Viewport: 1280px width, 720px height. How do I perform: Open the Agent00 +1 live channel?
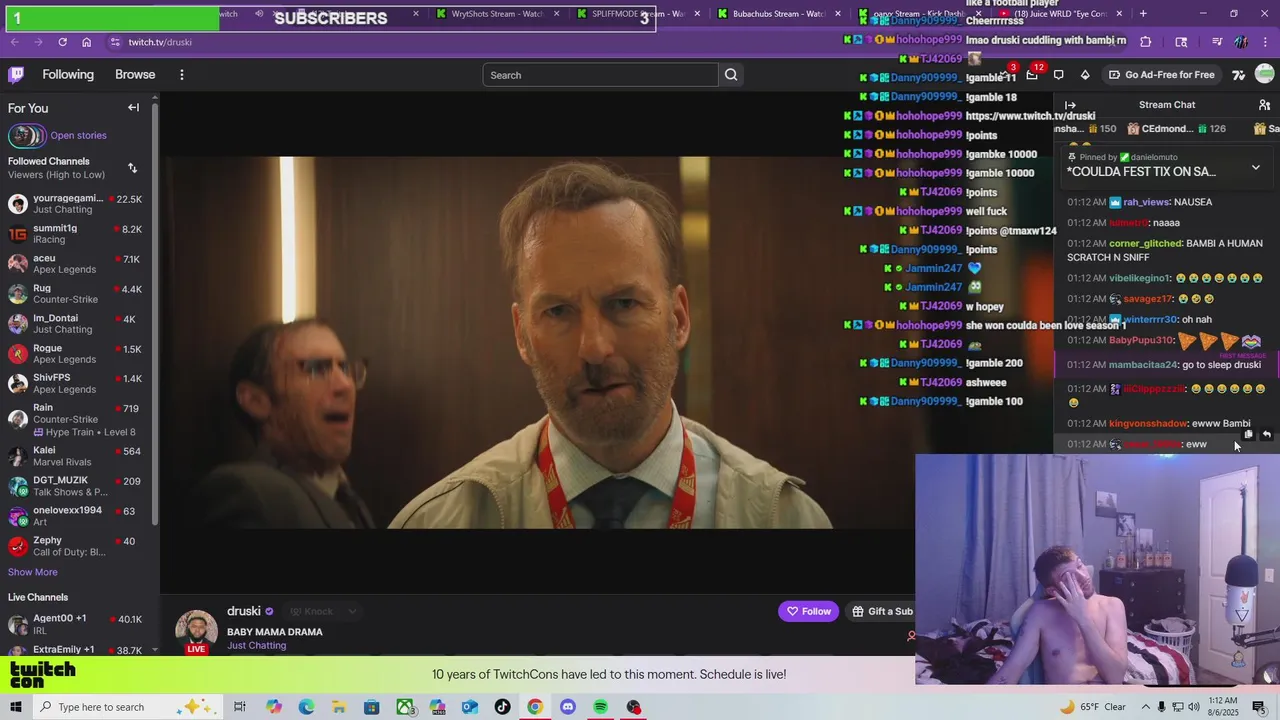tap(77, 624)
